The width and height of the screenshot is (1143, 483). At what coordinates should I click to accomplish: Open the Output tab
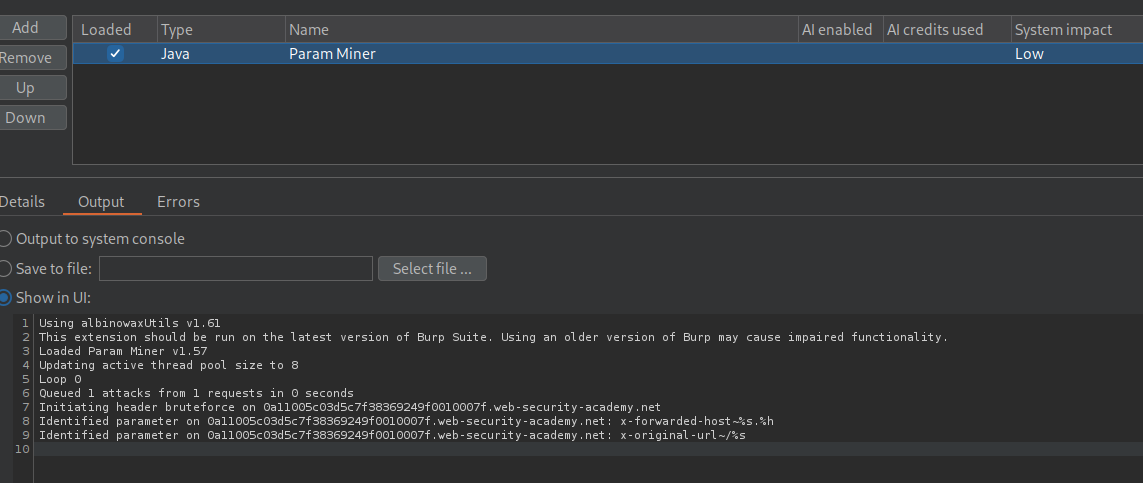(101, 202)
